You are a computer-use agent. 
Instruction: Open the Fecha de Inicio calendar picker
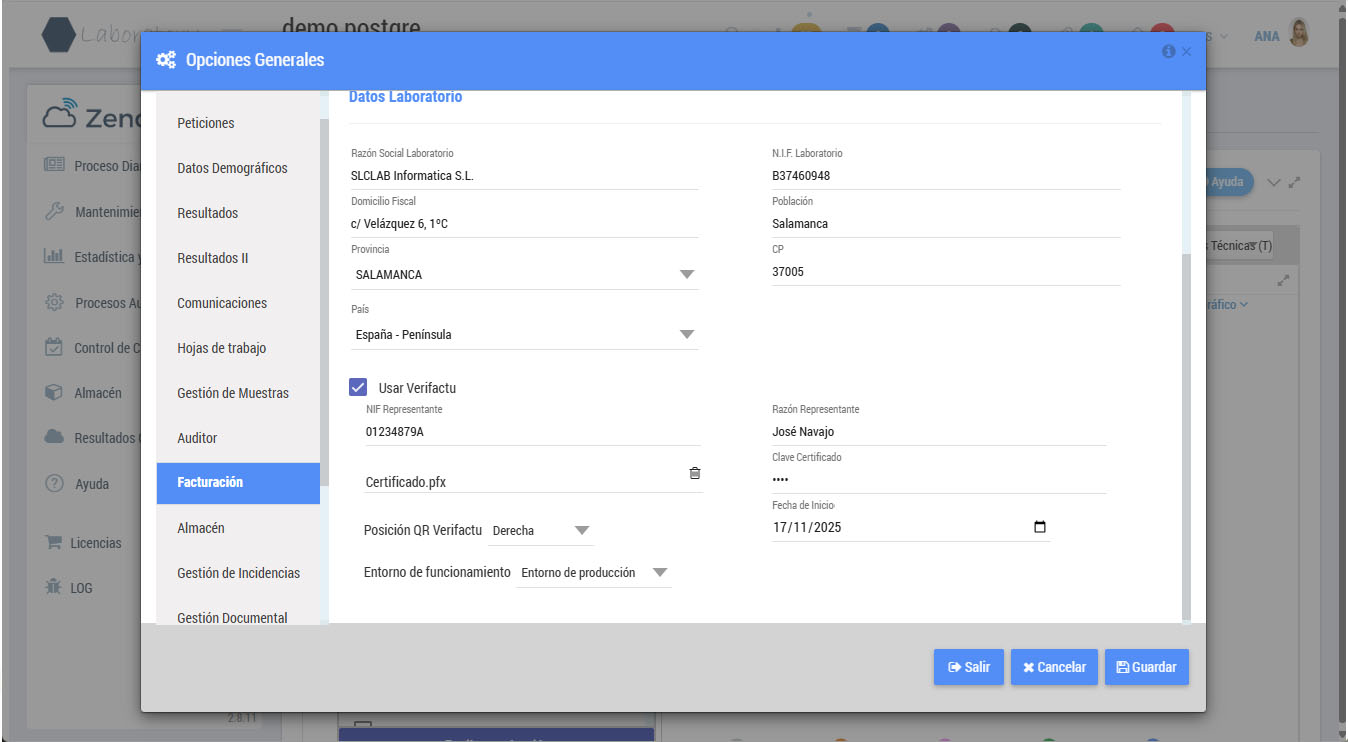tap(1040, 527)
